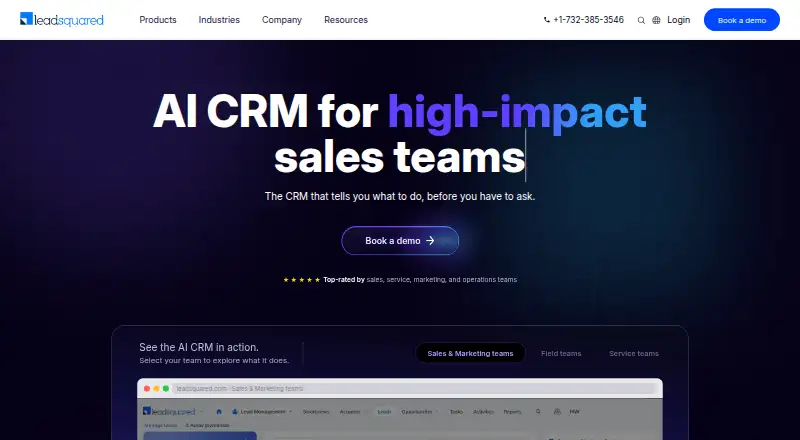Screen dimensions: 800x440
Task: Click the 'The CRM that tells you' tagline
Action: [x=400, y=196]
